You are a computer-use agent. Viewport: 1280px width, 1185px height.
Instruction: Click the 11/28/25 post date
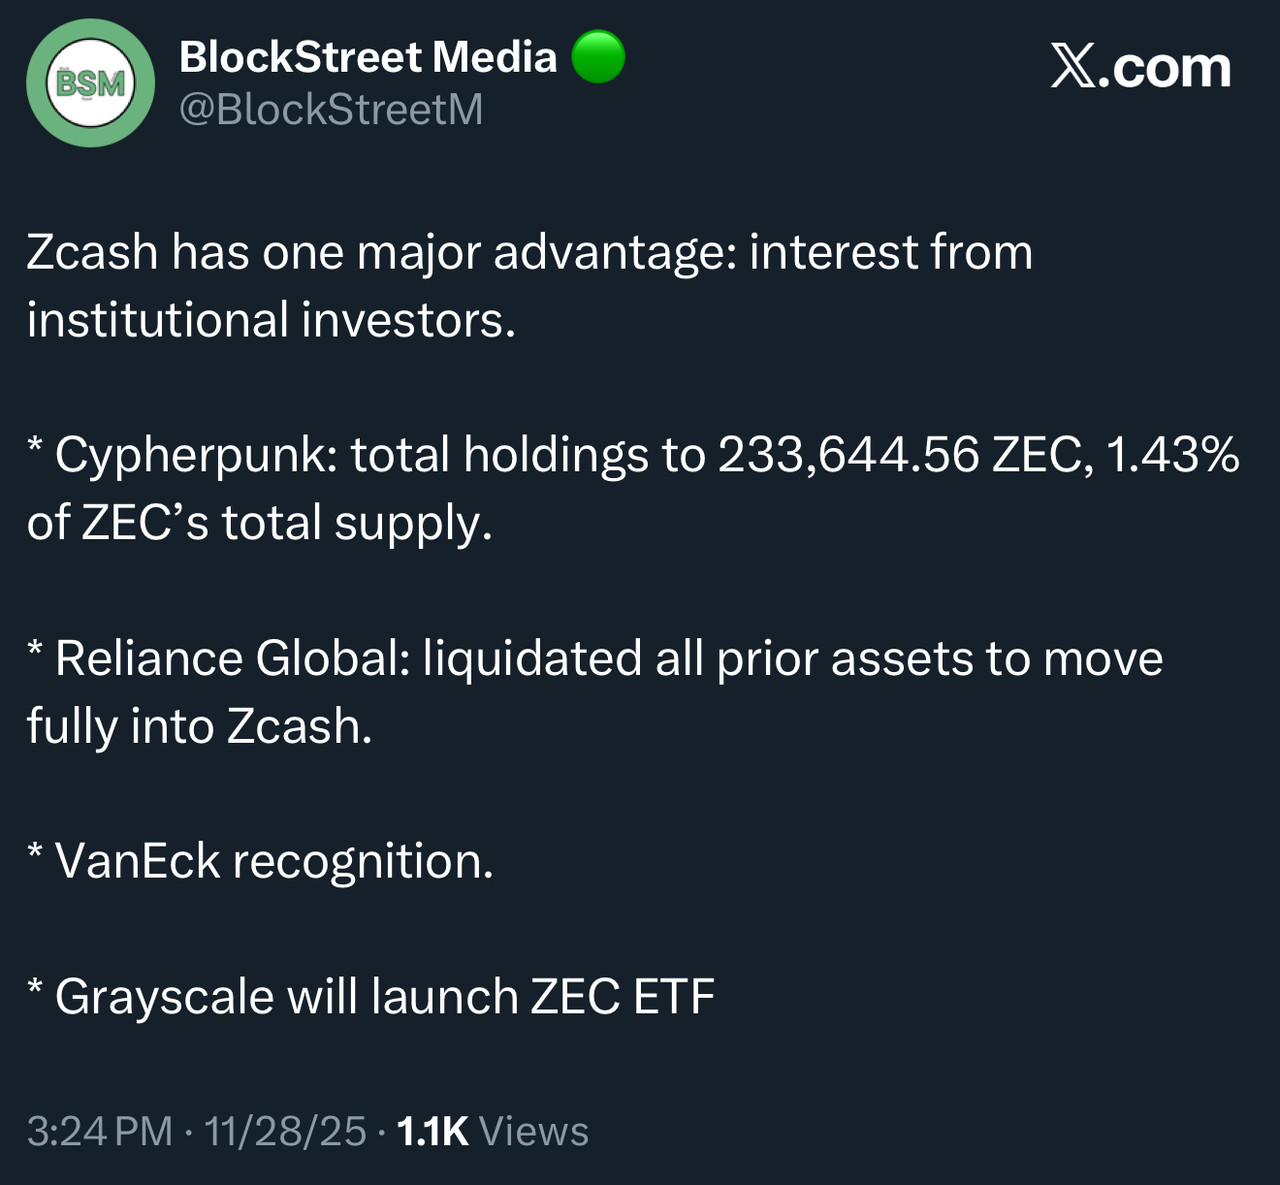coord(285,1131)
